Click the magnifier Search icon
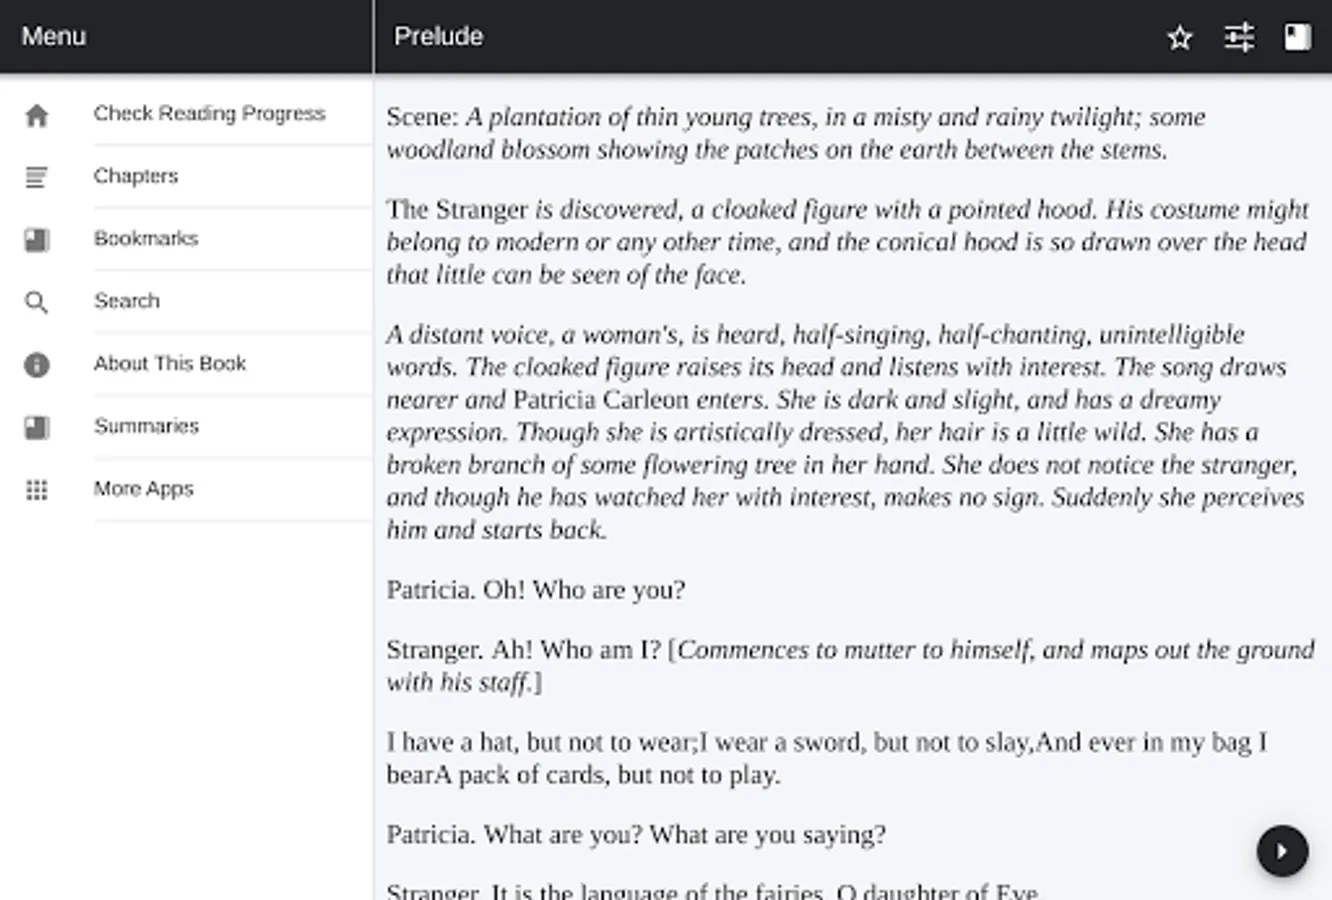This screenshot has height=900, width=1332. pyautogui.click(x=37, y=302)
